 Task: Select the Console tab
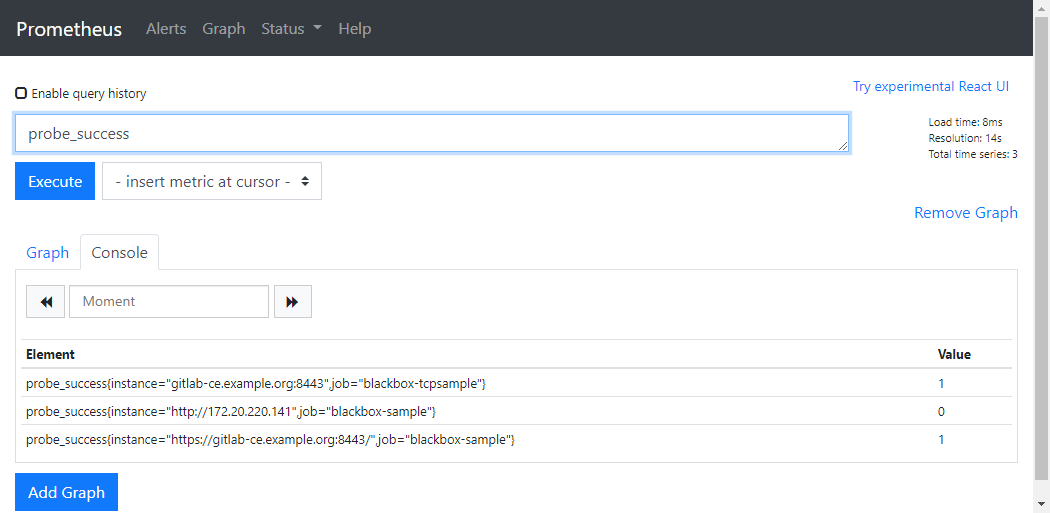(119, 252)
